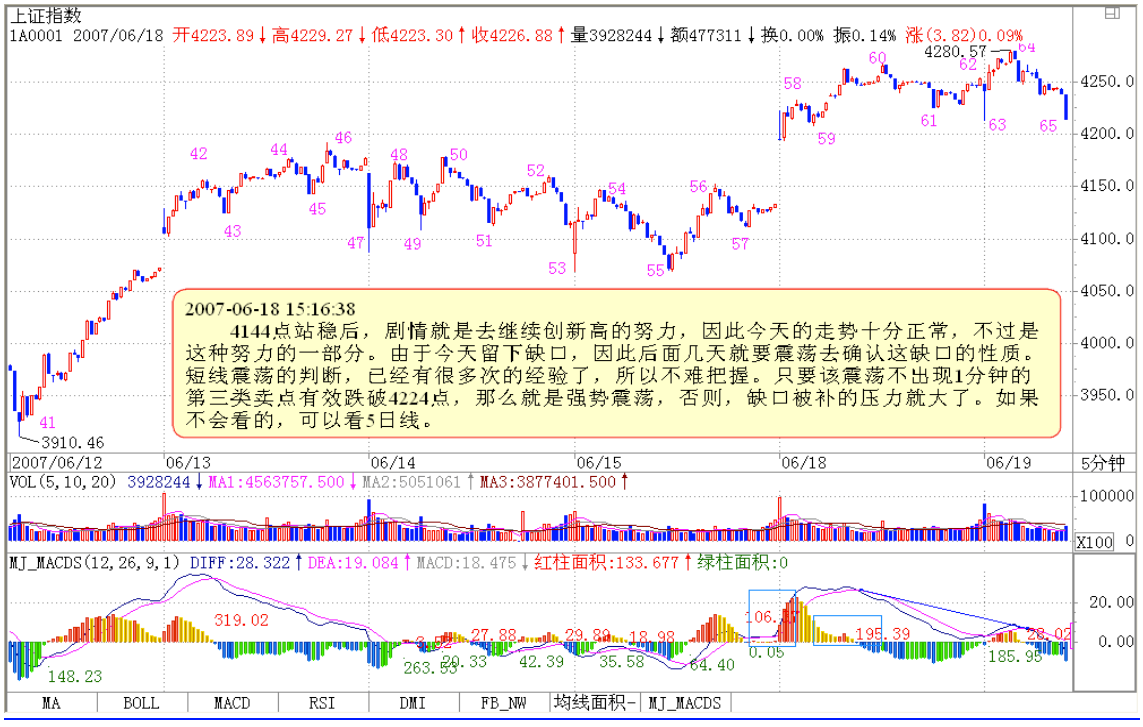Click the annotation timestamp 2007-06-18 15:16:38
This screenshot has height=727, width=1143.
coord(270,309)
